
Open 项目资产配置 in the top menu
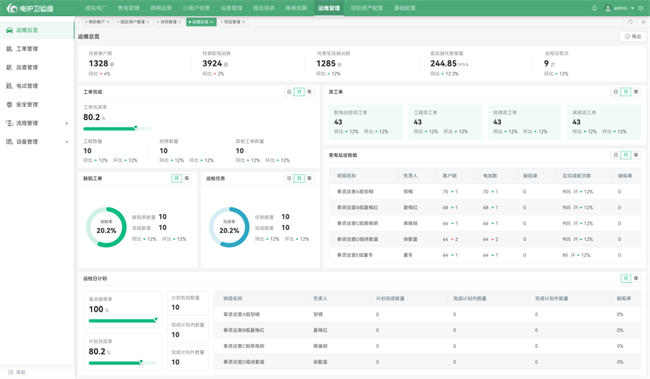367,8
